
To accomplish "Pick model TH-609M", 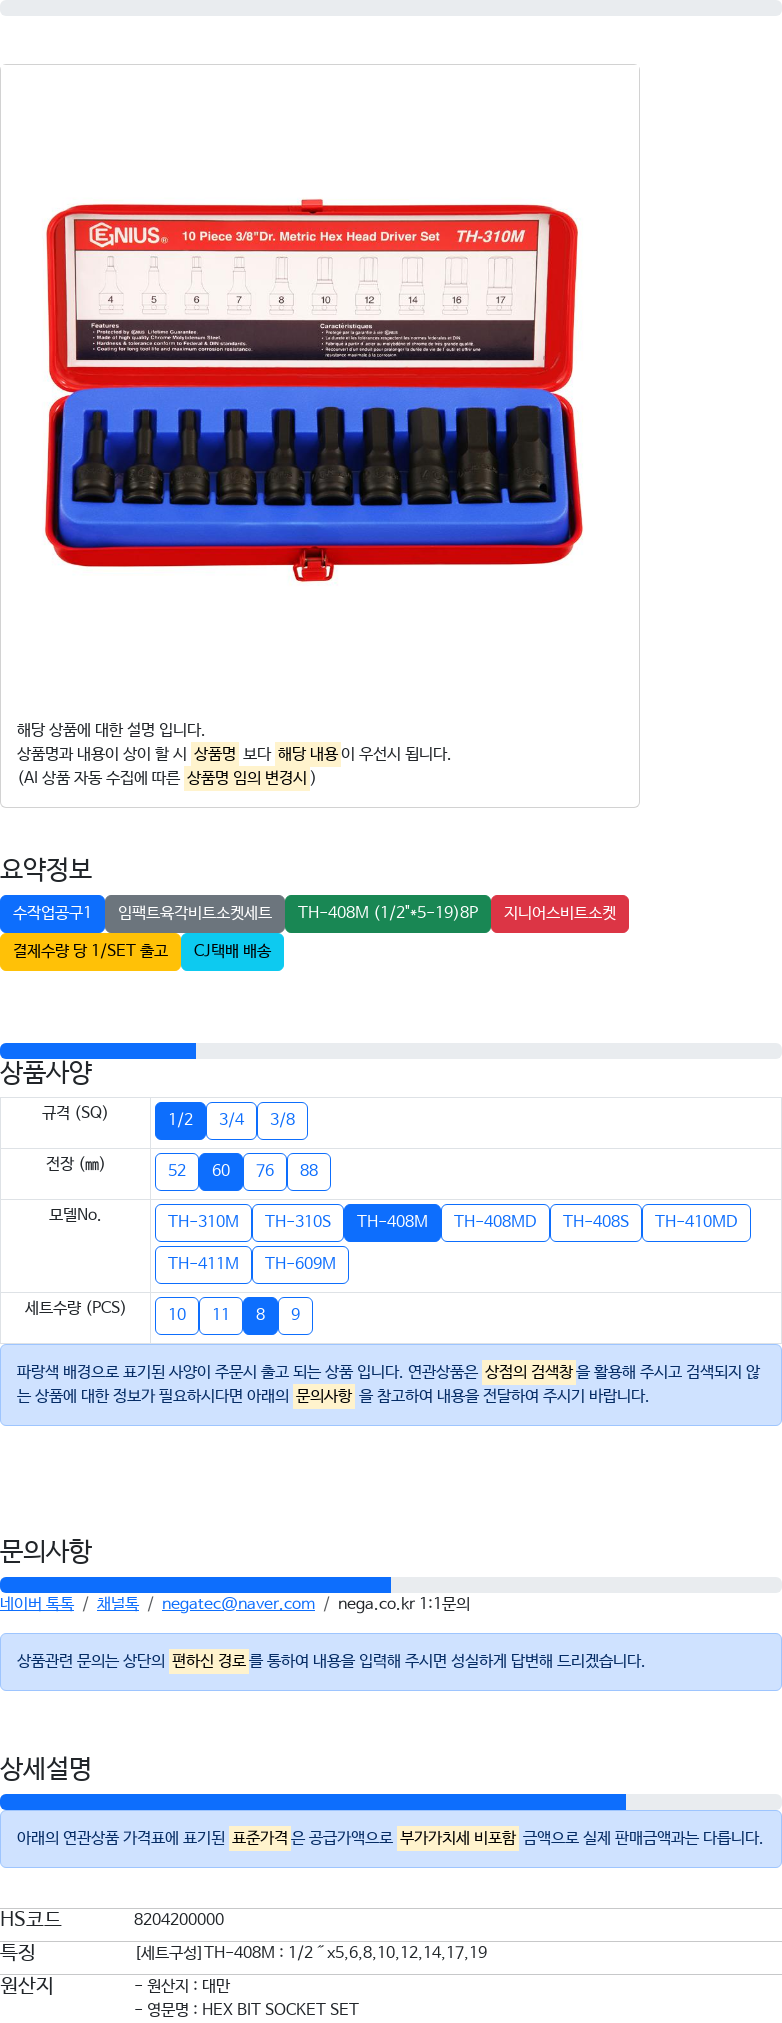I will [x=300, y=1264].
